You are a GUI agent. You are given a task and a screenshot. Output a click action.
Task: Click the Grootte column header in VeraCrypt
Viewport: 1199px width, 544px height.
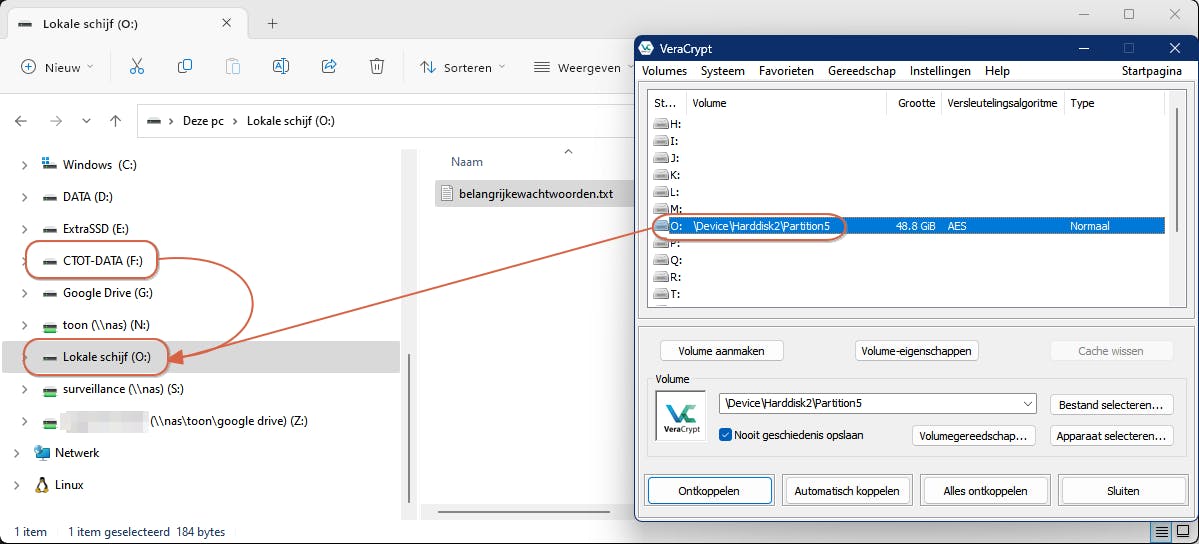[913, 103]
